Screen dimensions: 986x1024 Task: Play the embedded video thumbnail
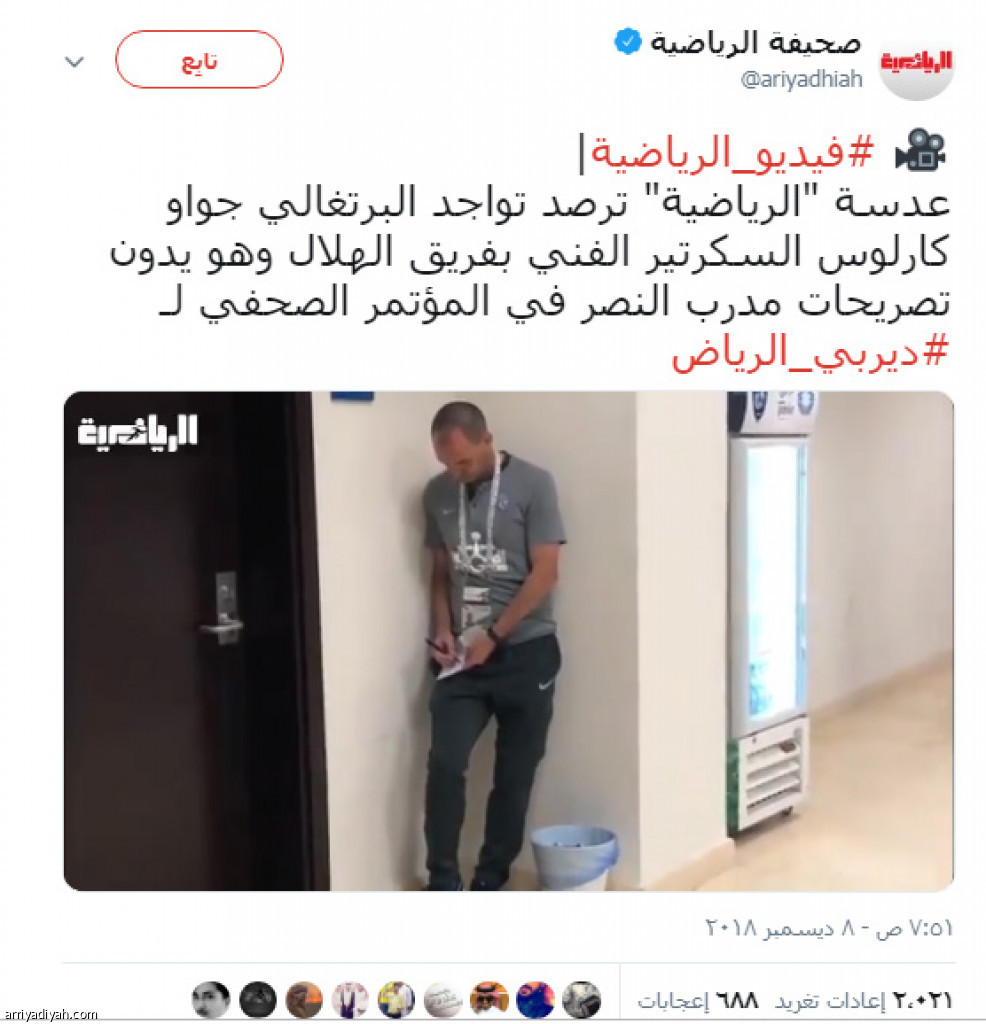pos(509,641)
